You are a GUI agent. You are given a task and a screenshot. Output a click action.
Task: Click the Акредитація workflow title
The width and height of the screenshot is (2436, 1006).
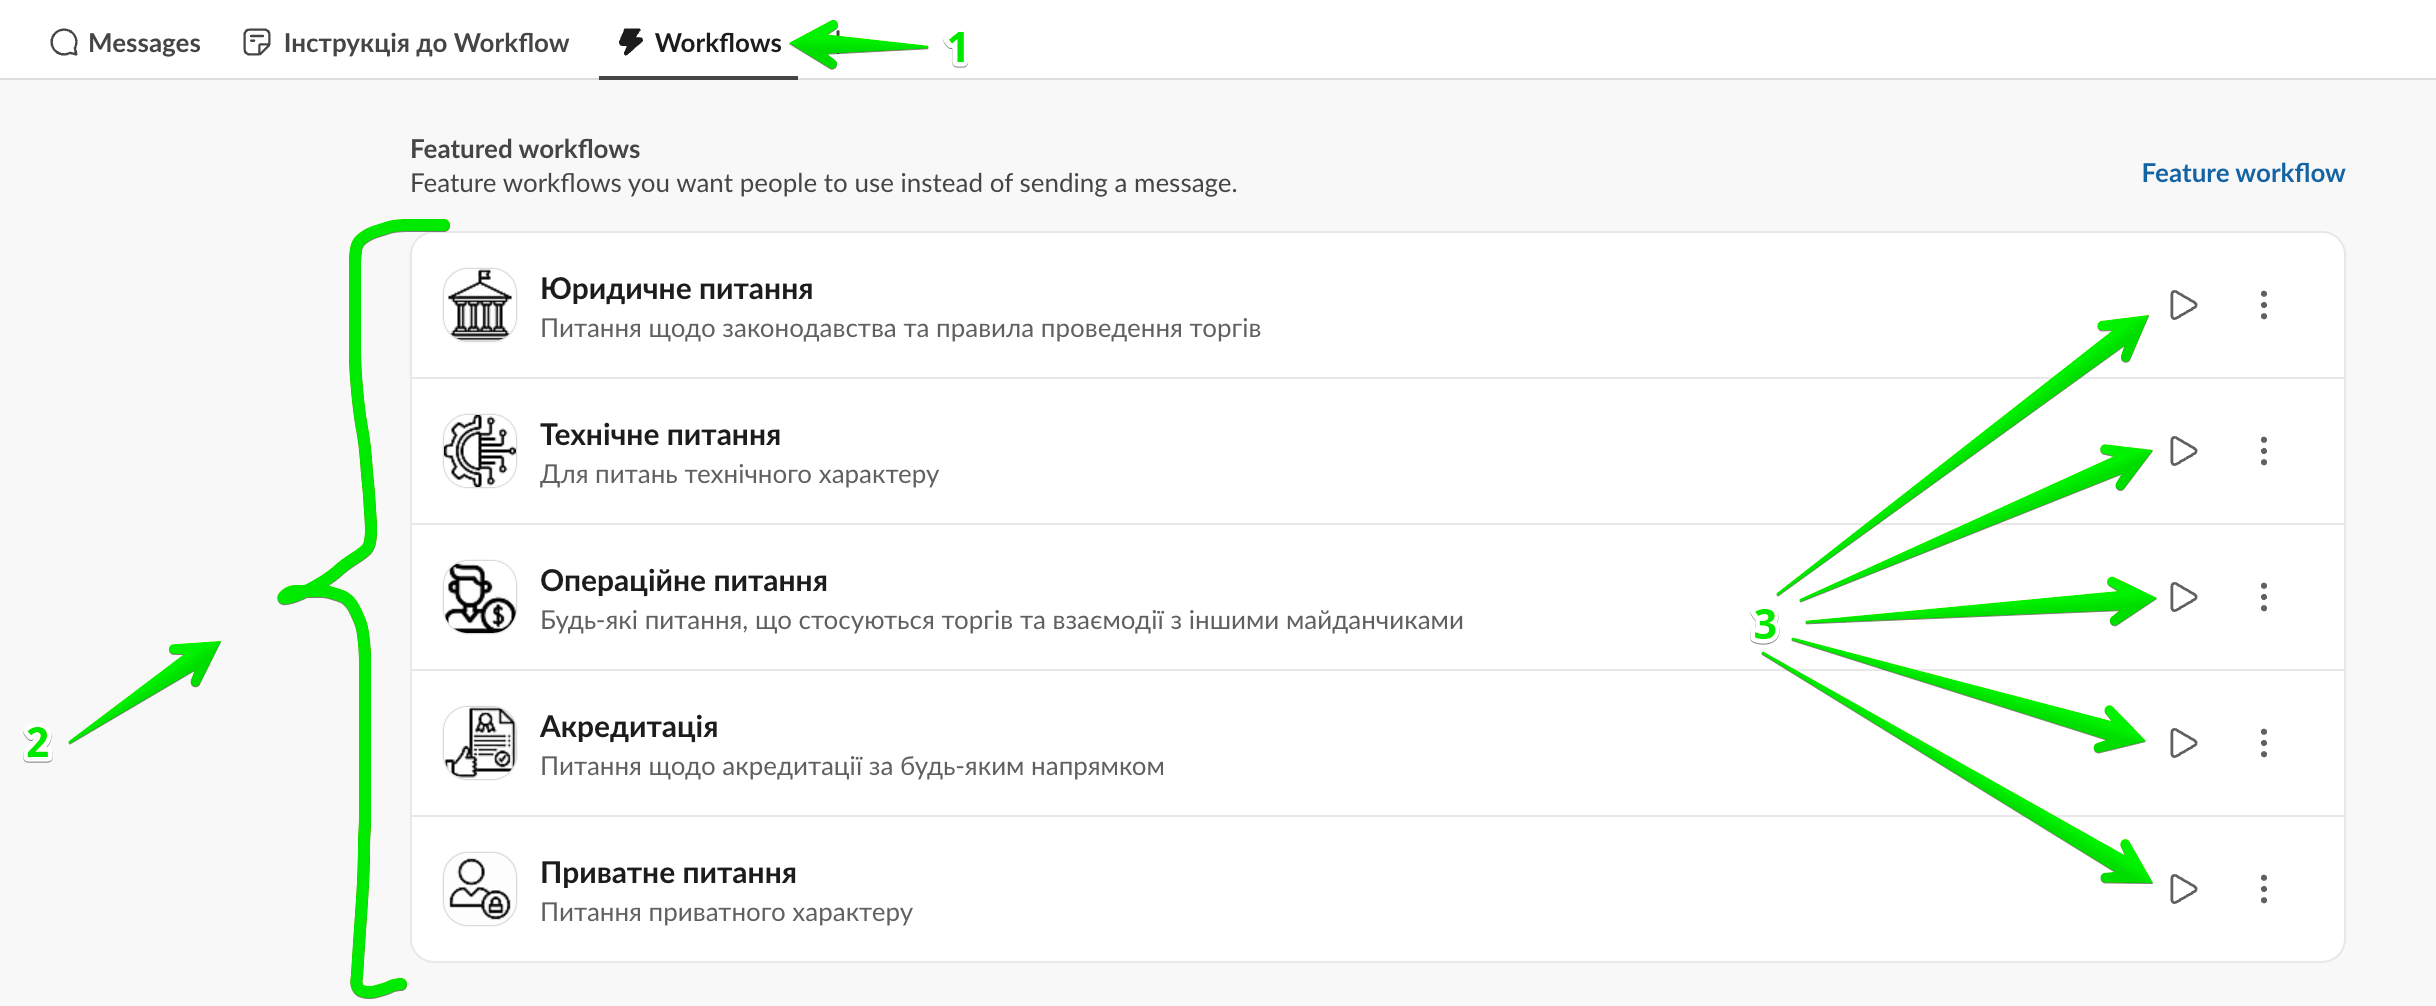(629, 727)
